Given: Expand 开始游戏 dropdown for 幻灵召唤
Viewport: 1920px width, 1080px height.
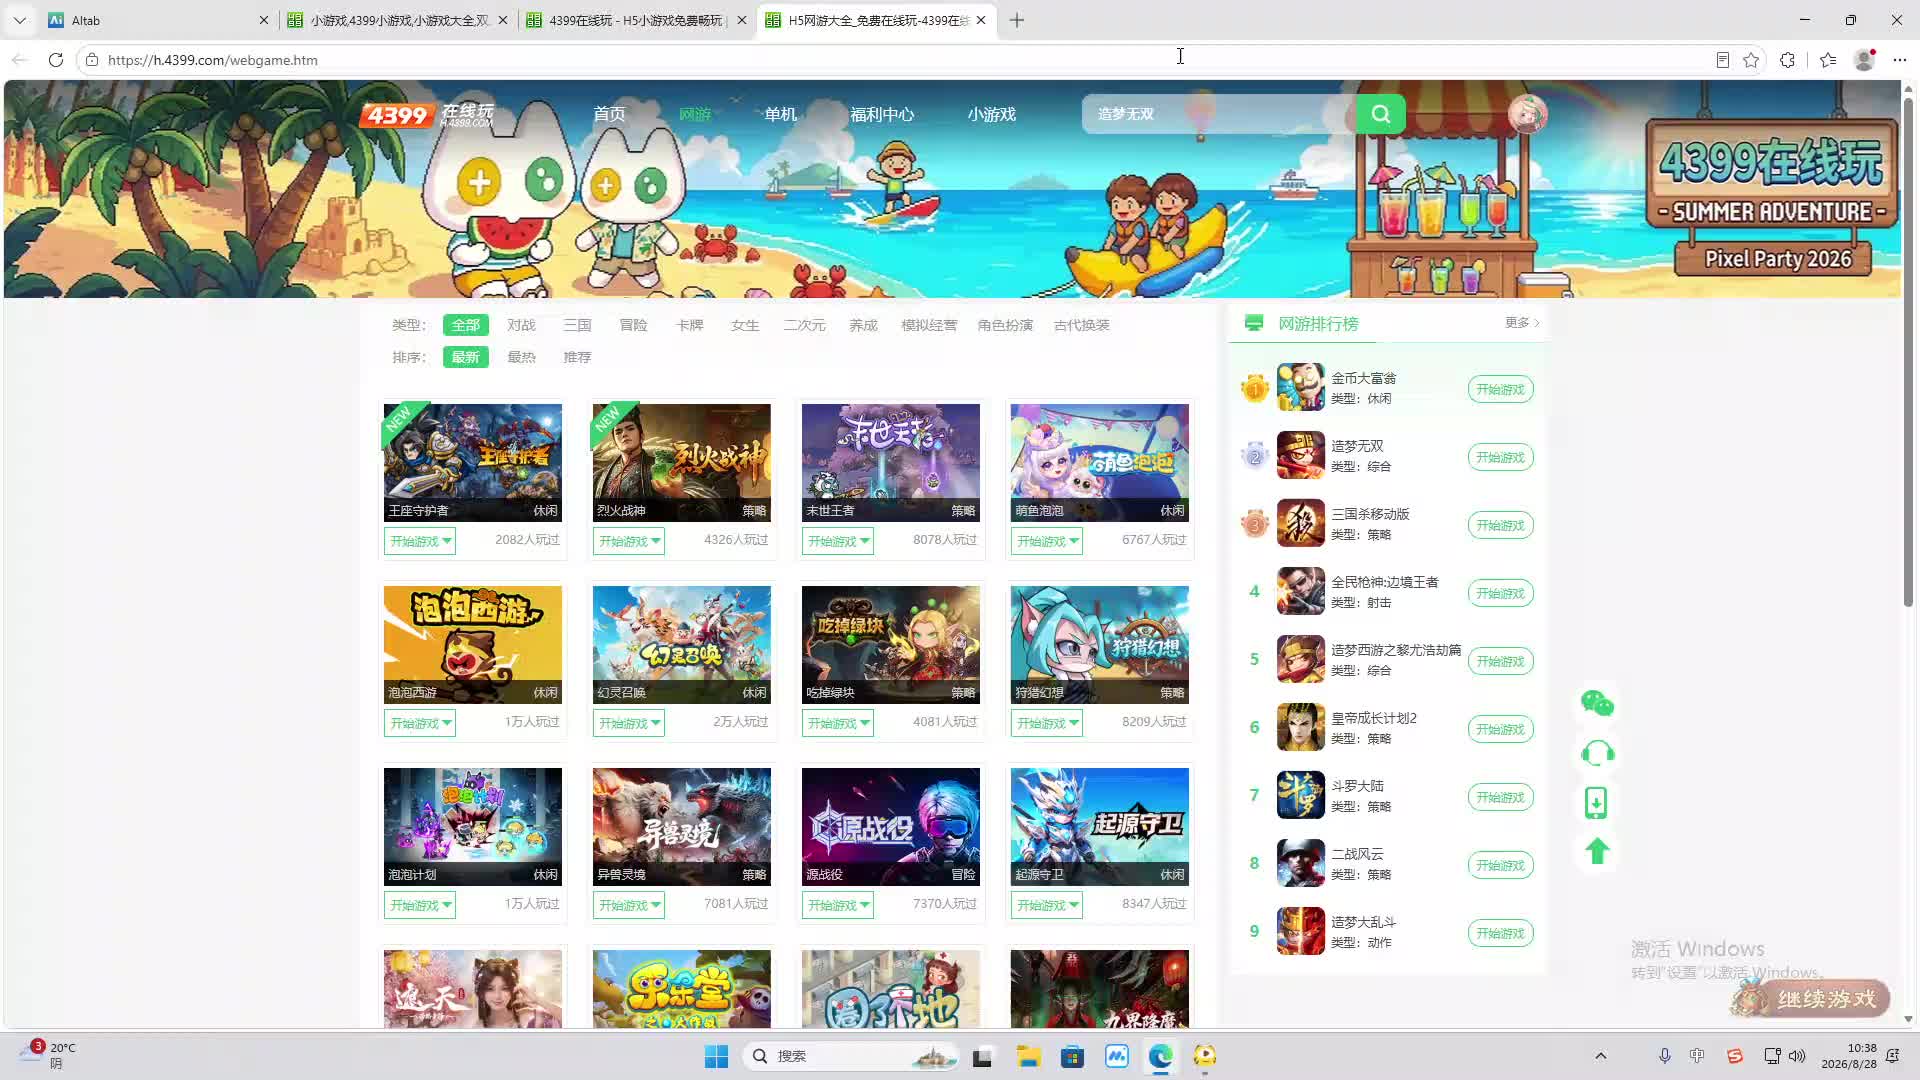Looking at the screenshot, I should click(x=629, y=723).
